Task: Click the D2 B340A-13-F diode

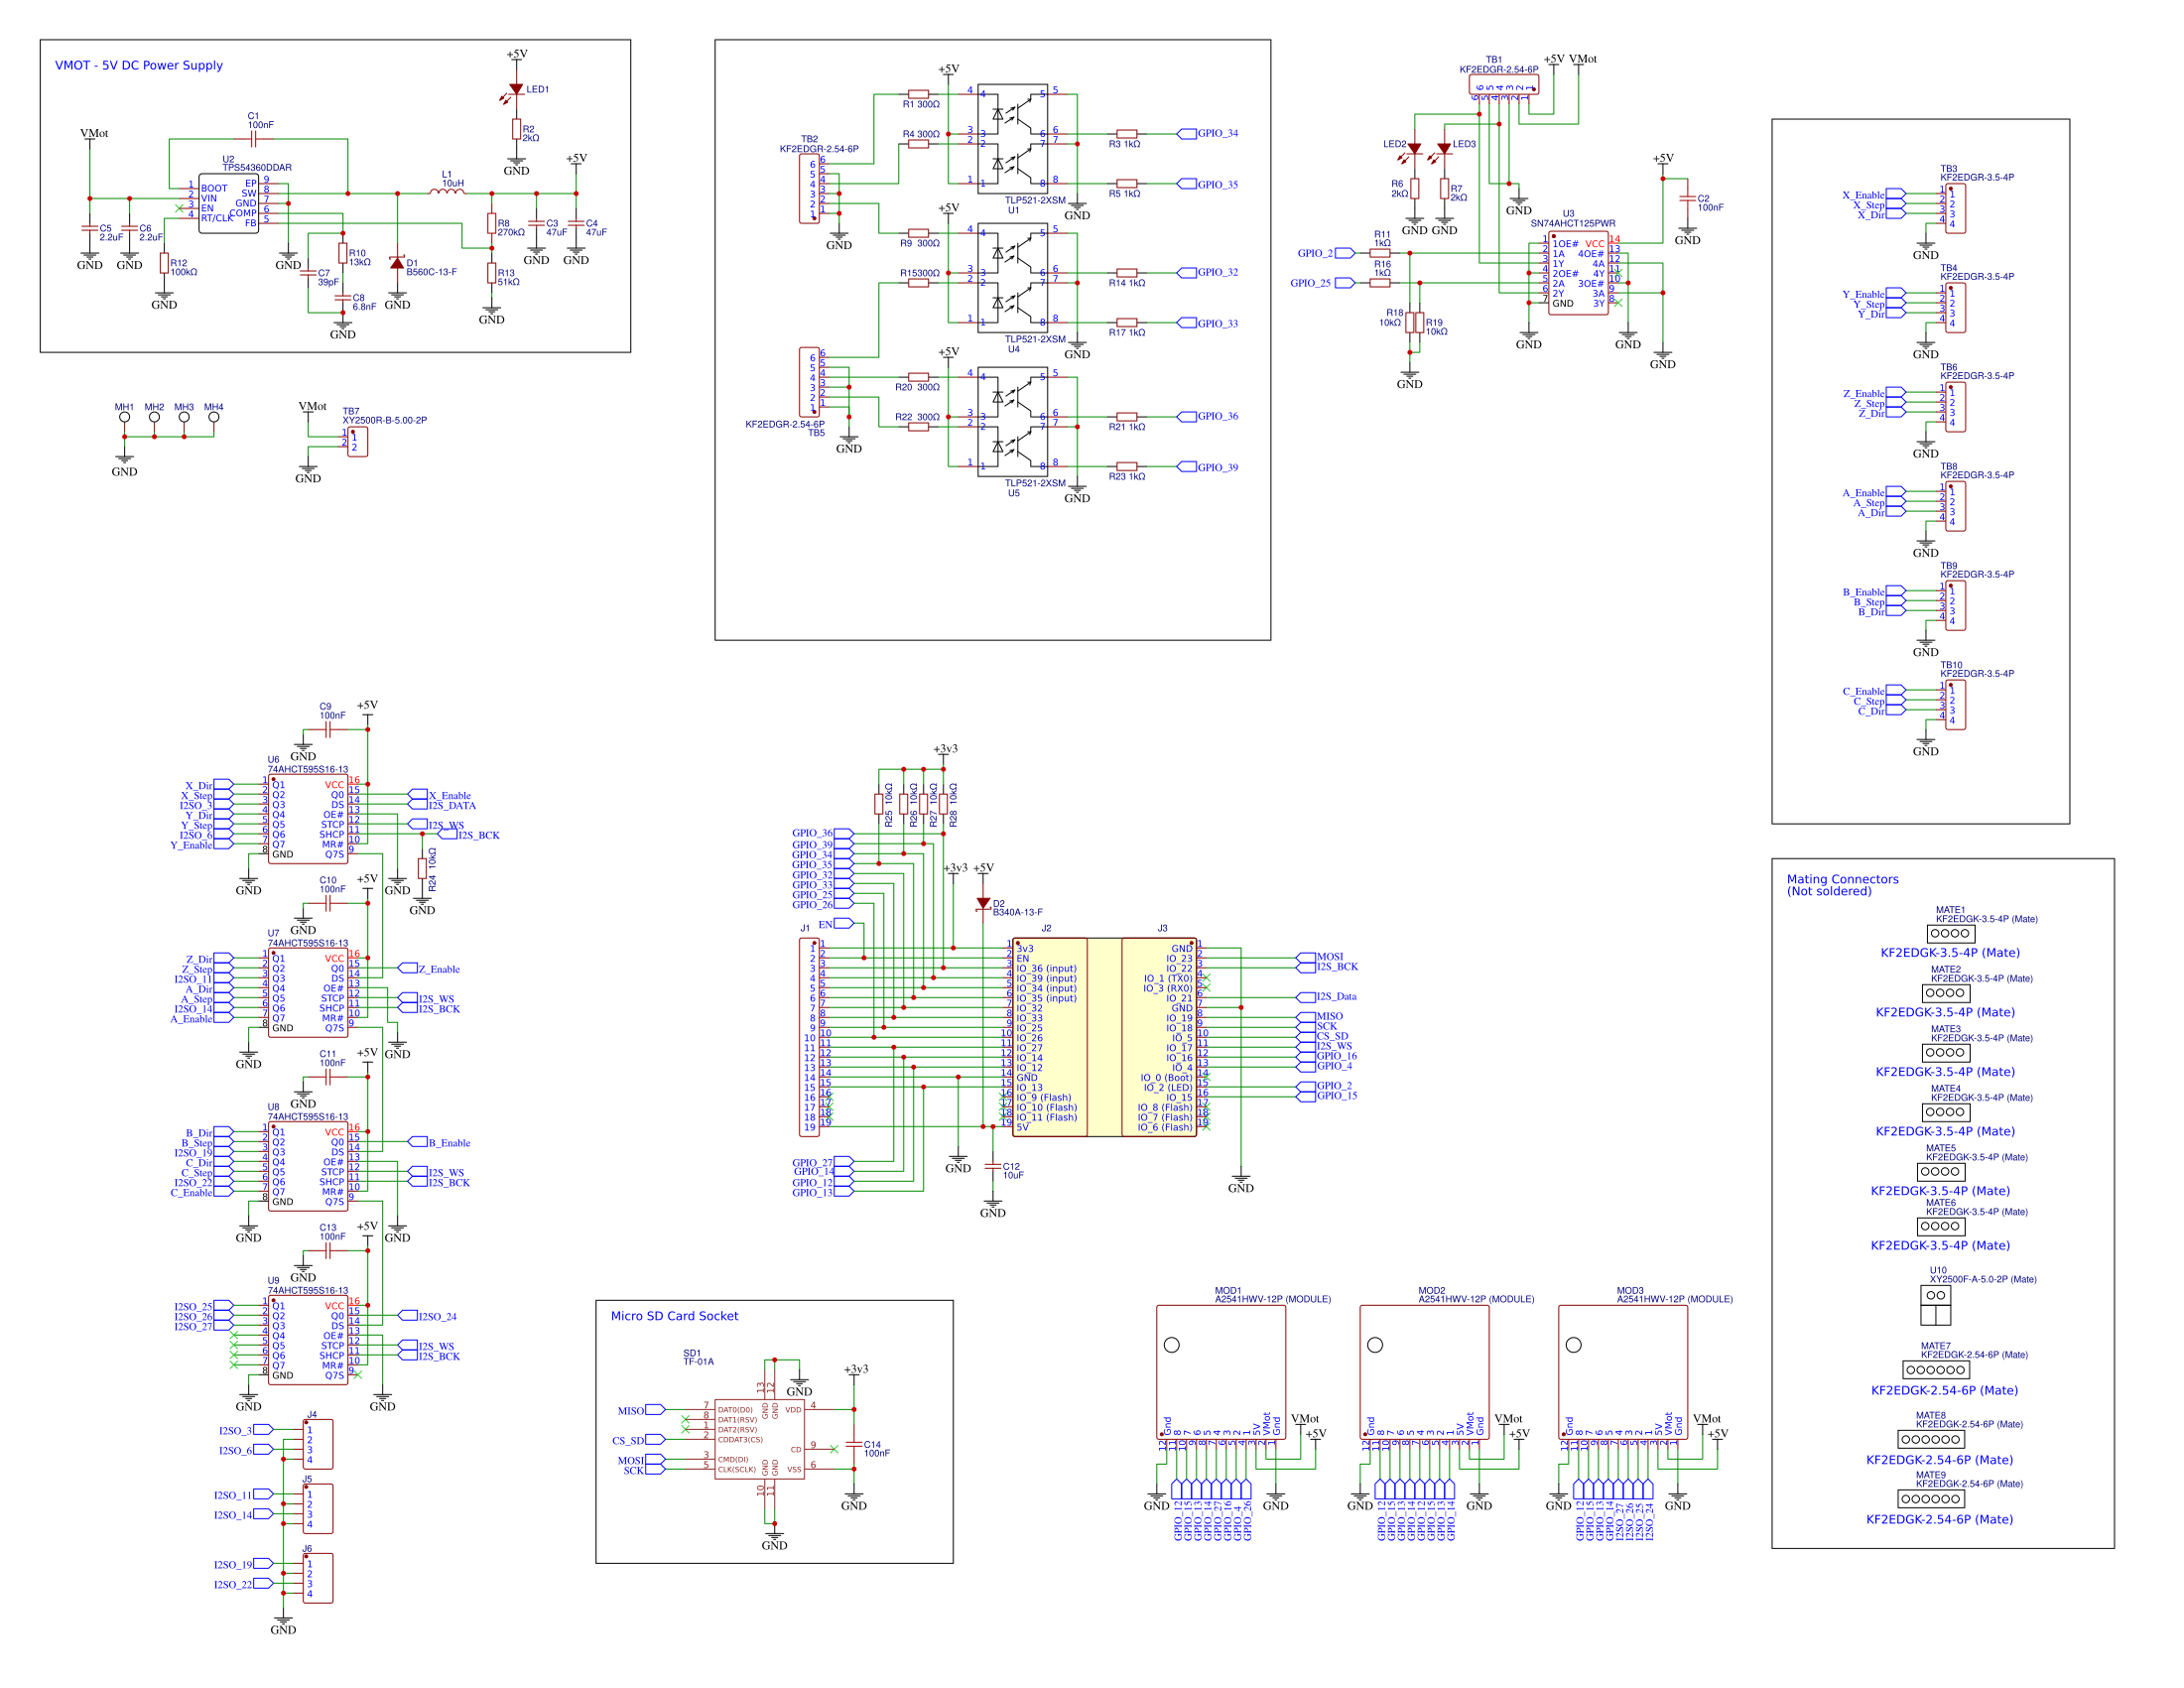Action: pos(983,903)
